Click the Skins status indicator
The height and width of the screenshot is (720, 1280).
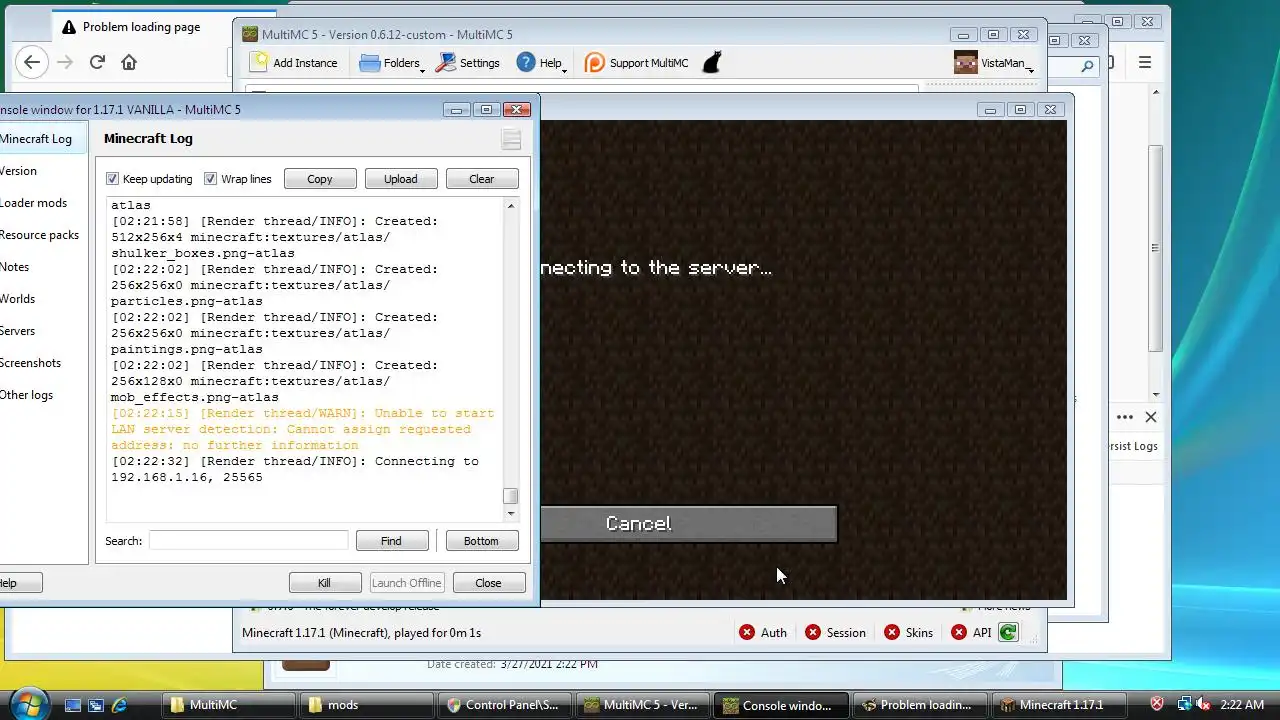(x=908, y=633)
